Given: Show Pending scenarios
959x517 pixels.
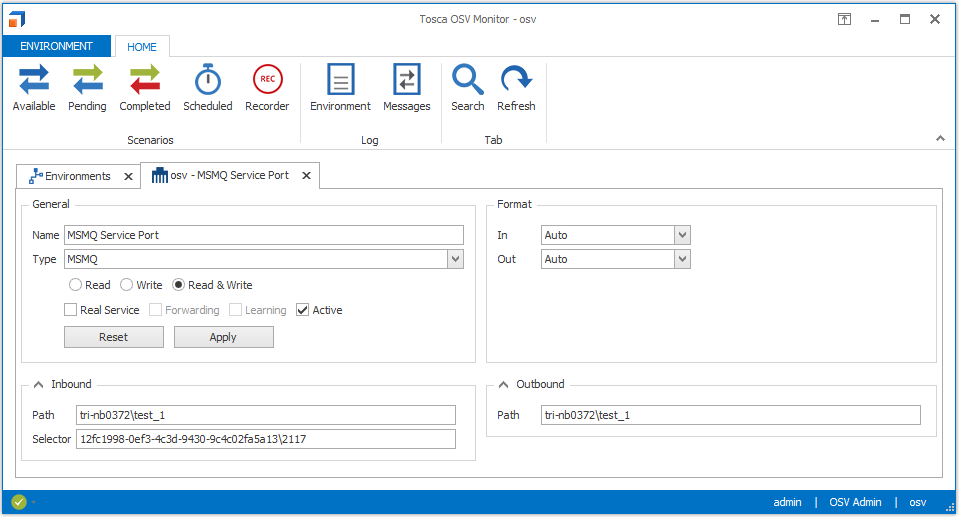Looking at the screenshot, I should [x=87, y=88].
